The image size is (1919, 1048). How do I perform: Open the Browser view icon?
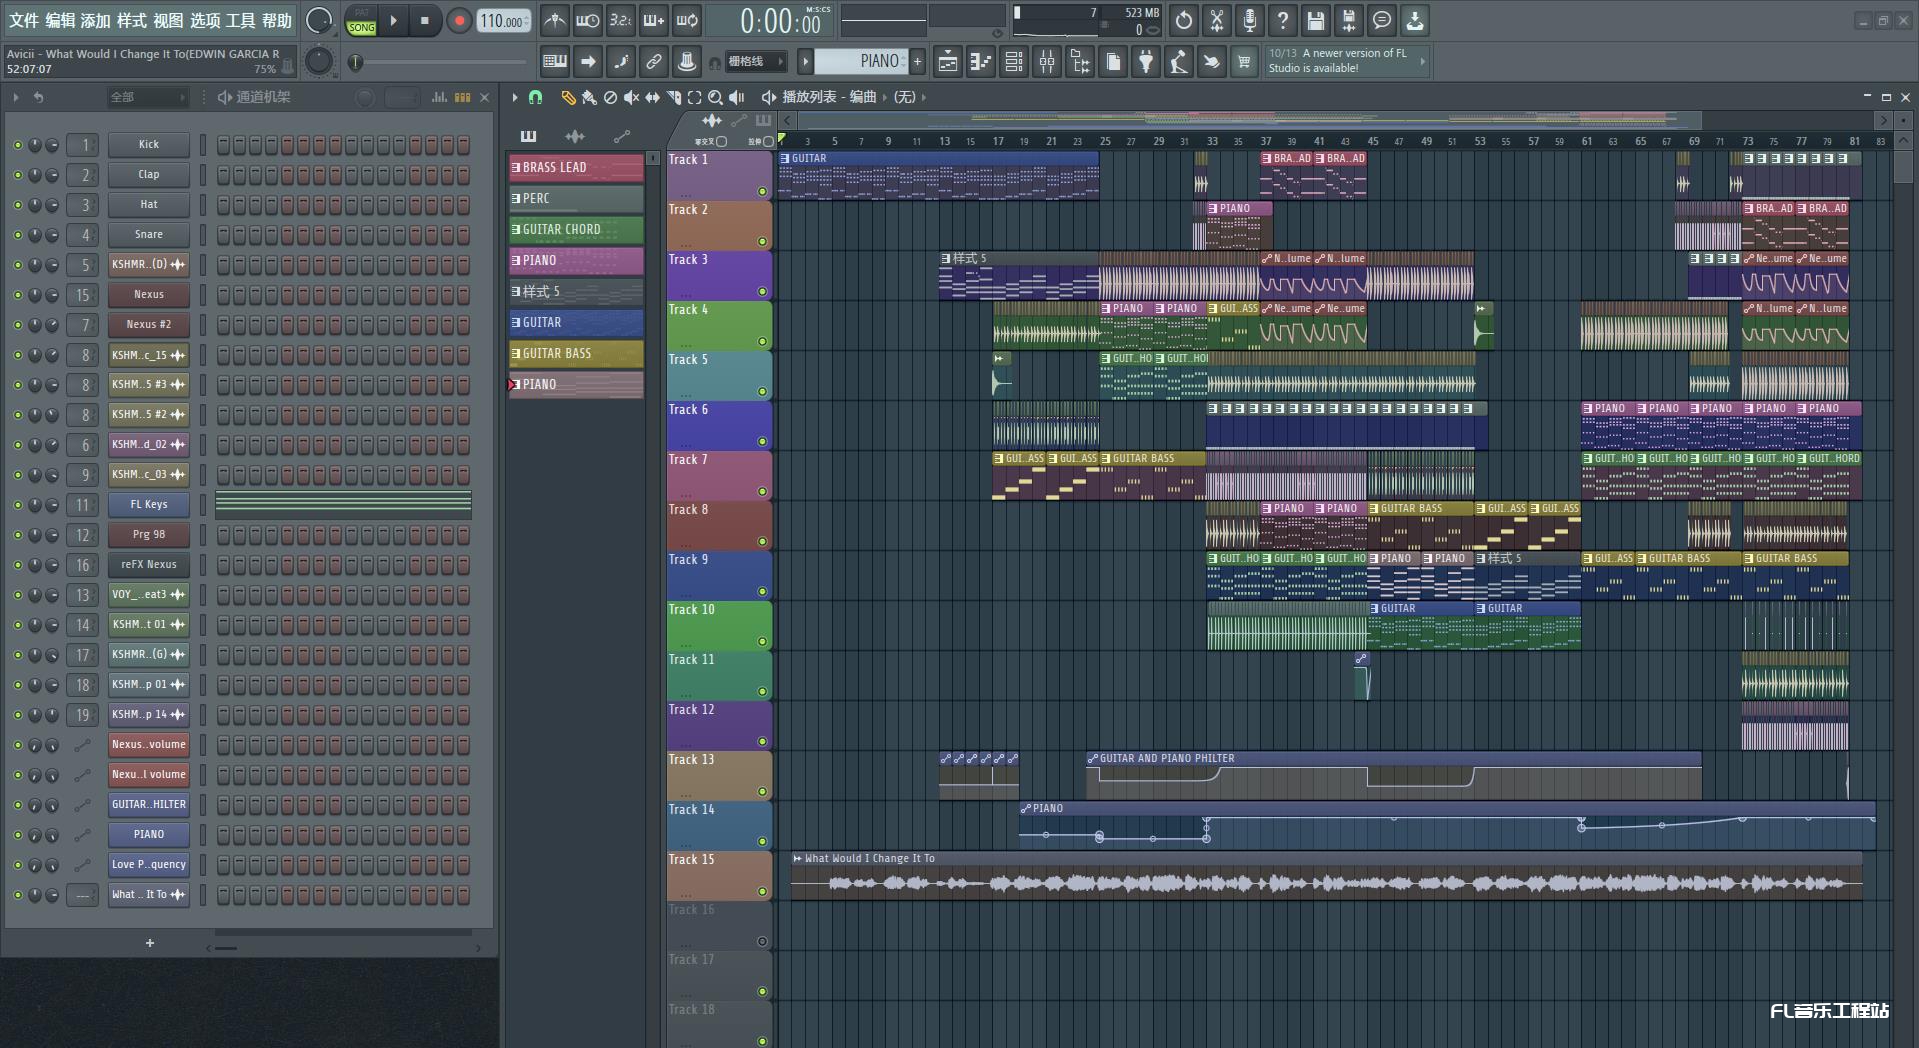[x=1080, y=62]
